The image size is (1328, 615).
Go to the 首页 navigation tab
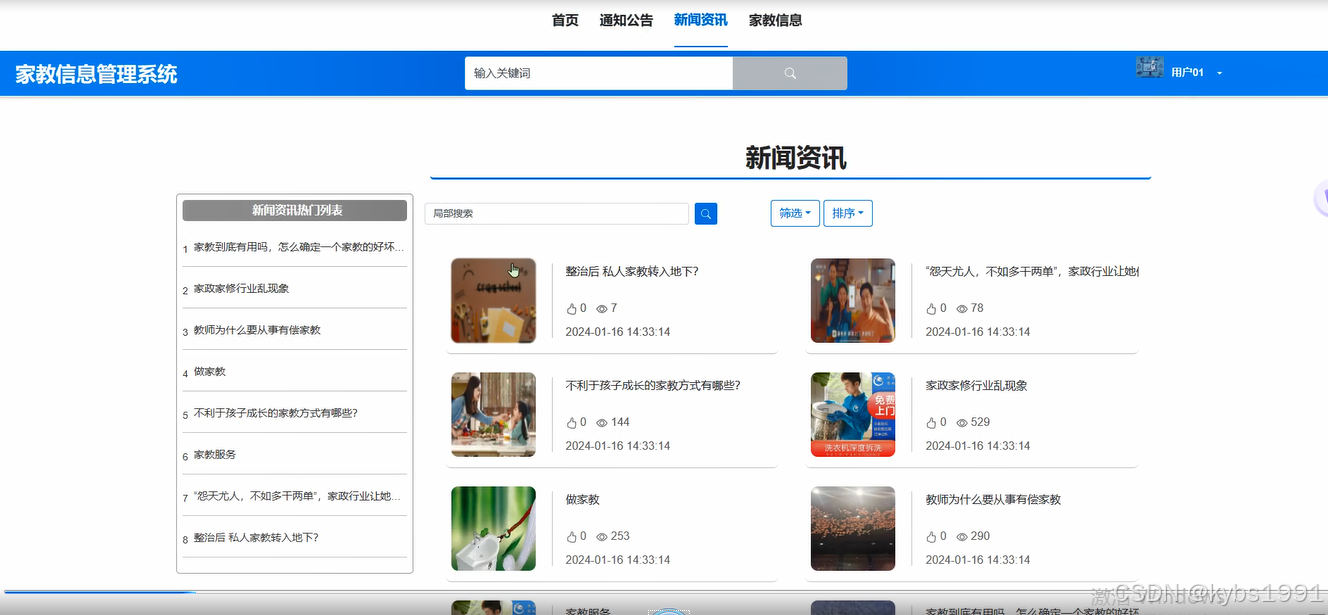click(565, 20)
